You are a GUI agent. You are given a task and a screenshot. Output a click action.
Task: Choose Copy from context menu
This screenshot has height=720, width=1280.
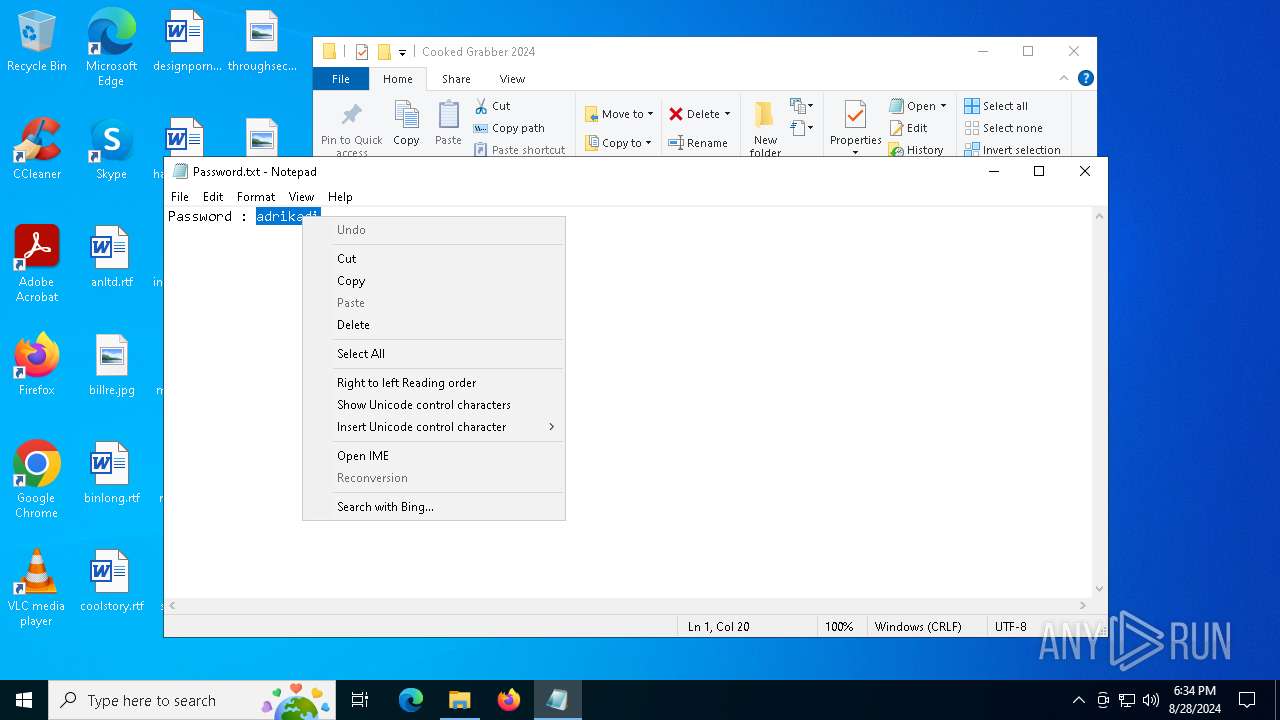point(434,281)
